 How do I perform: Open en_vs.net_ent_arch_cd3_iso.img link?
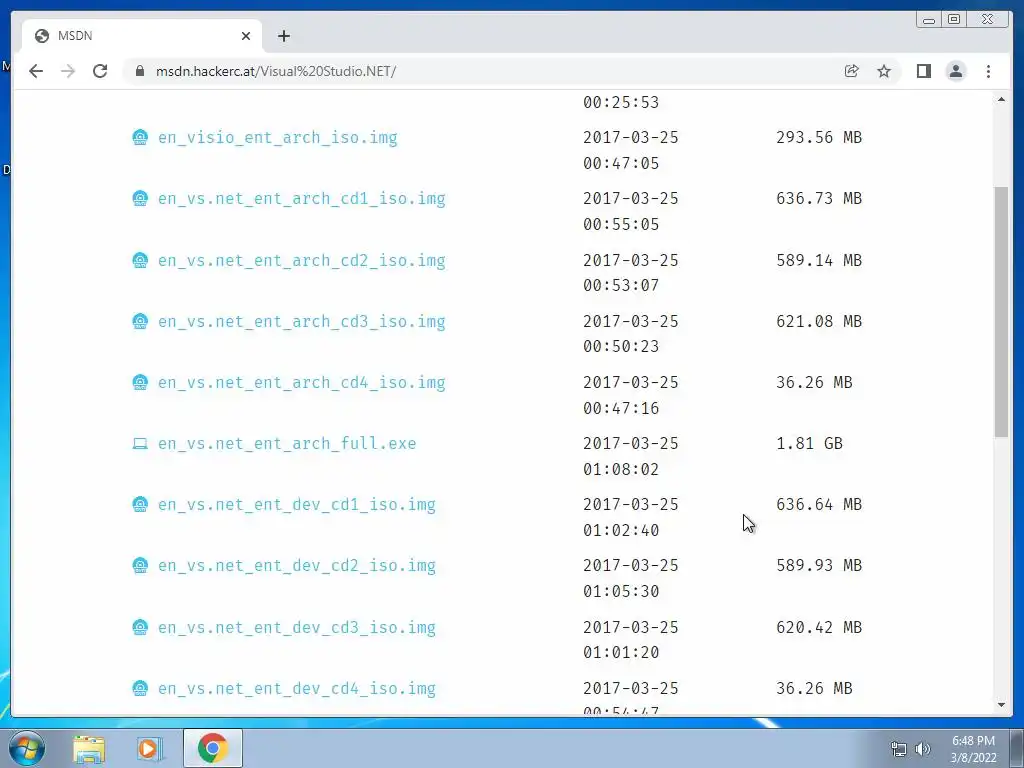[302, 321]
